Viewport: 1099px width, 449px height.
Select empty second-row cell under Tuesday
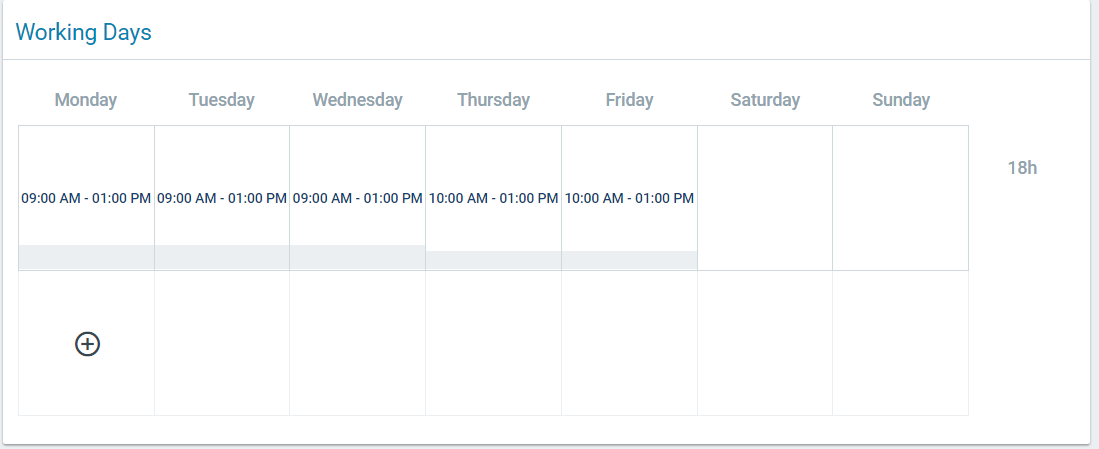pos(222,343)
